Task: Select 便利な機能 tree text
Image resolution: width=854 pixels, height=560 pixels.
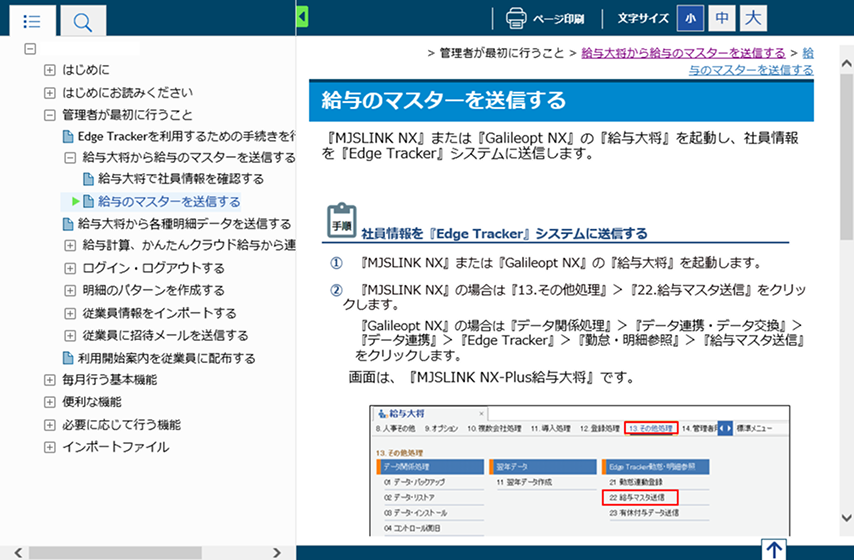Action: (92, 402)
